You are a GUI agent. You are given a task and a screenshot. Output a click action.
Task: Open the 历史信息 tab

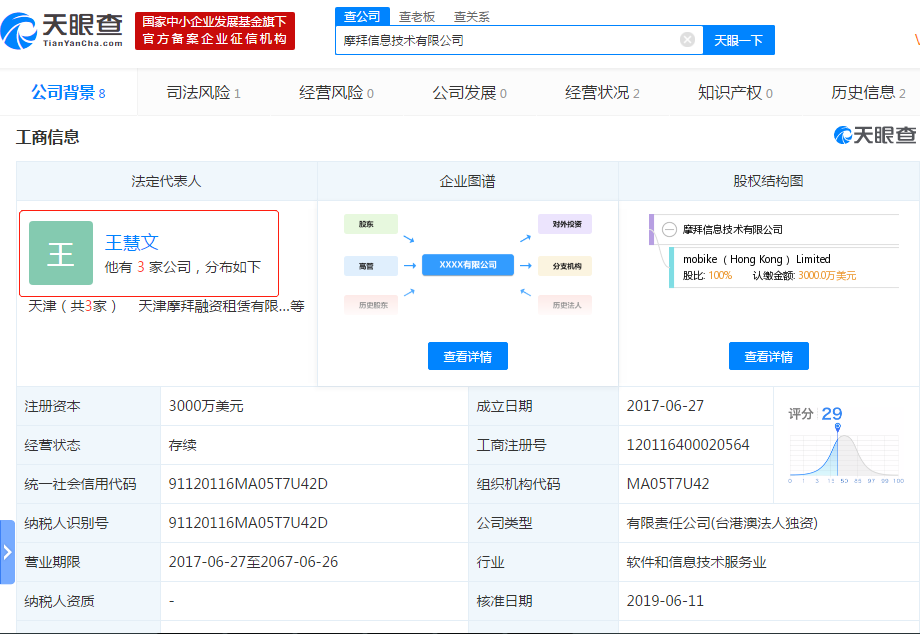tap(868, 93)
